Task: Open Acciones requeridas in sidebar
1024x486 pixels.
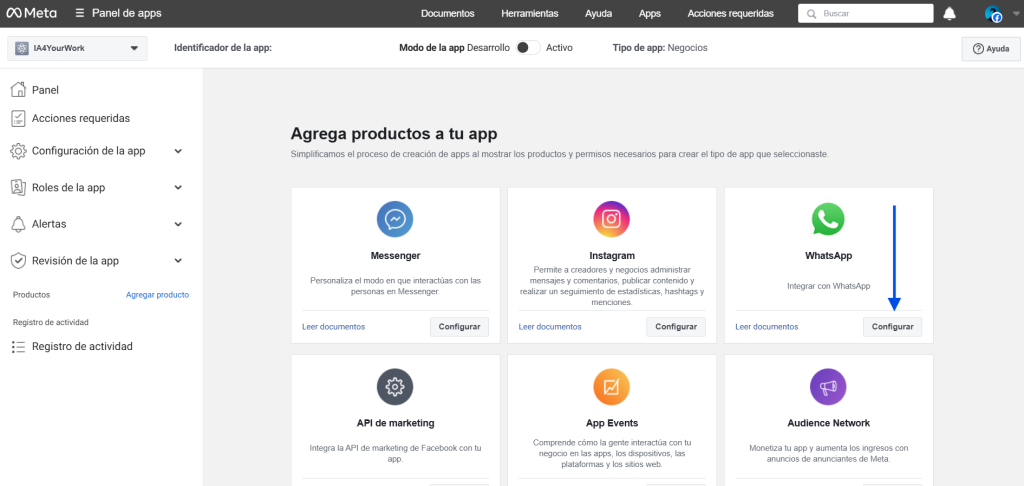Action: [x=81, y=118]
